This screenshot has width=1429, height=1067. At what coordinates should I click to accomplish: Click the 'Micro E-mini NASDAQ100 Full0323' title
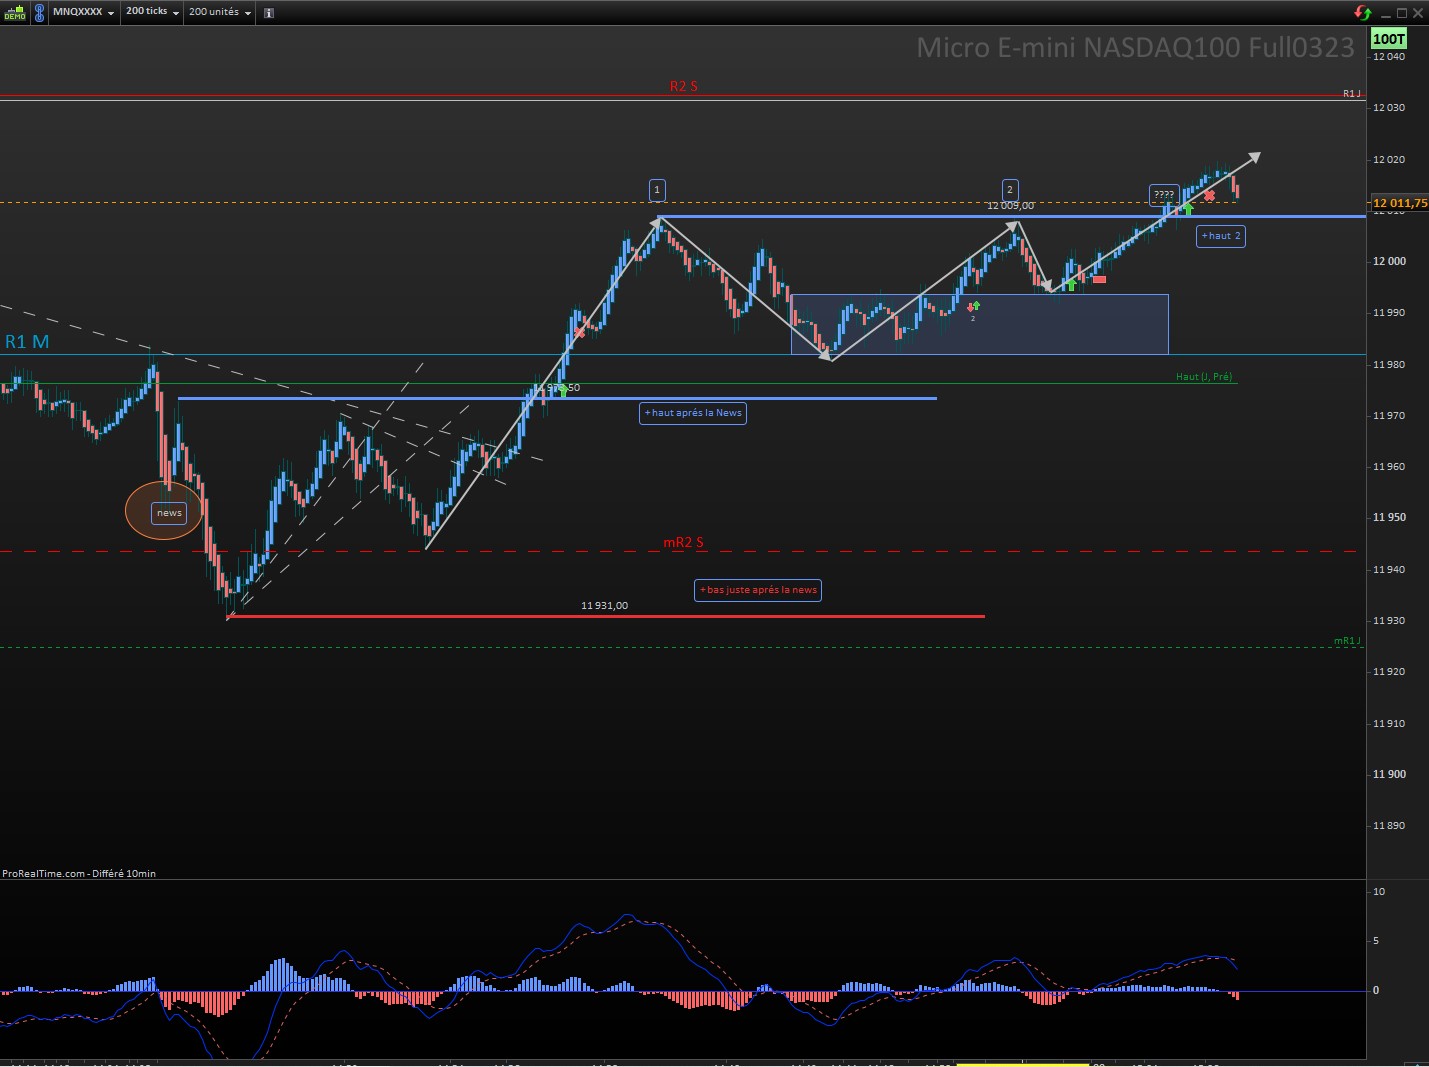pyautogui.click(x=1135, y=47)
